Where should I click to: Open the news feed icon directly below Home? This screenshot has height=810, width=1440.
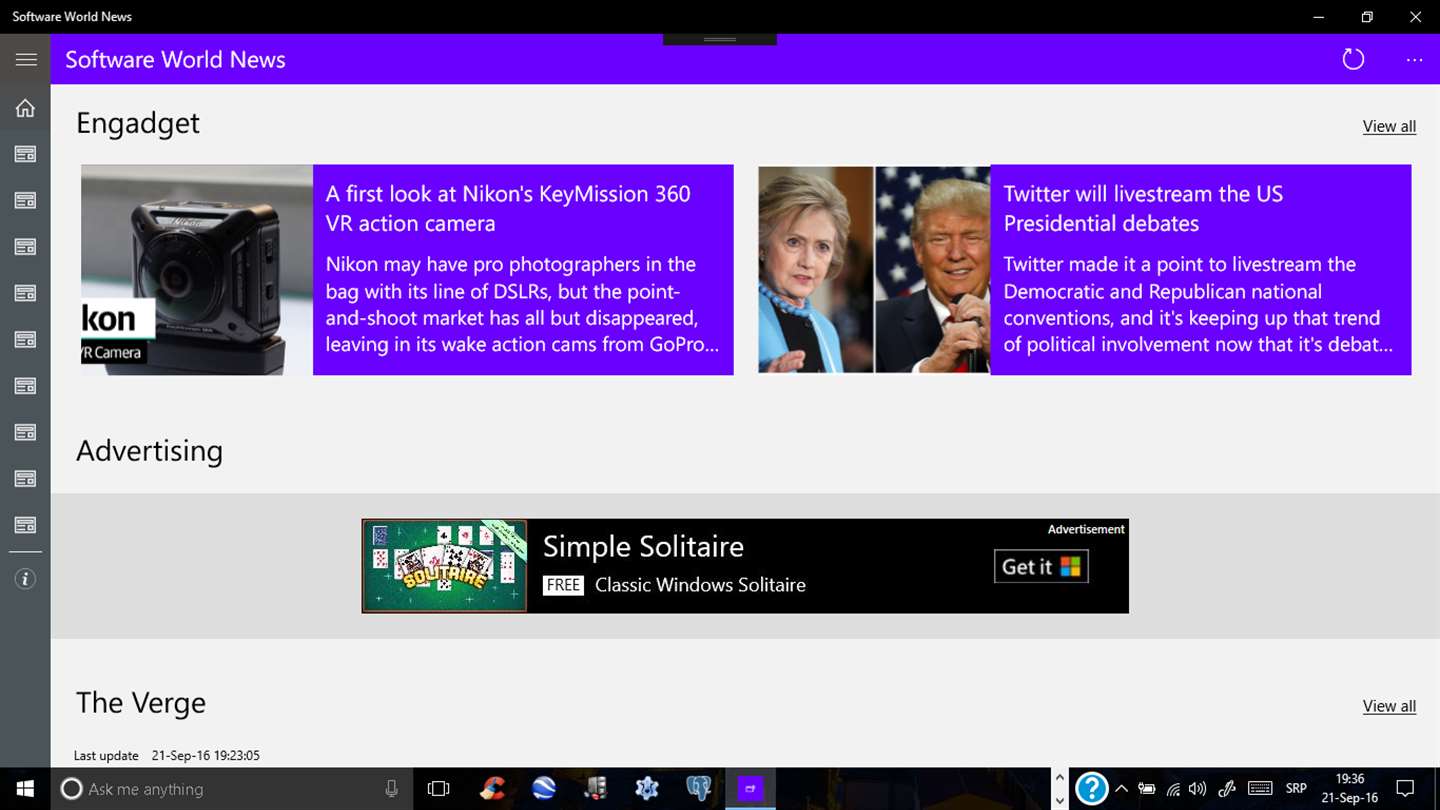pos(25,154)
